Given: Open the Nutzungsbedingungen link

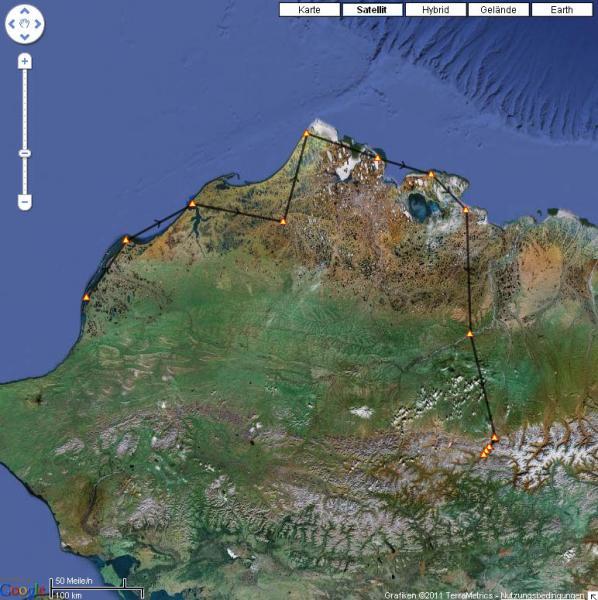Looking at the screenshot, I should (x=543, y=595).
